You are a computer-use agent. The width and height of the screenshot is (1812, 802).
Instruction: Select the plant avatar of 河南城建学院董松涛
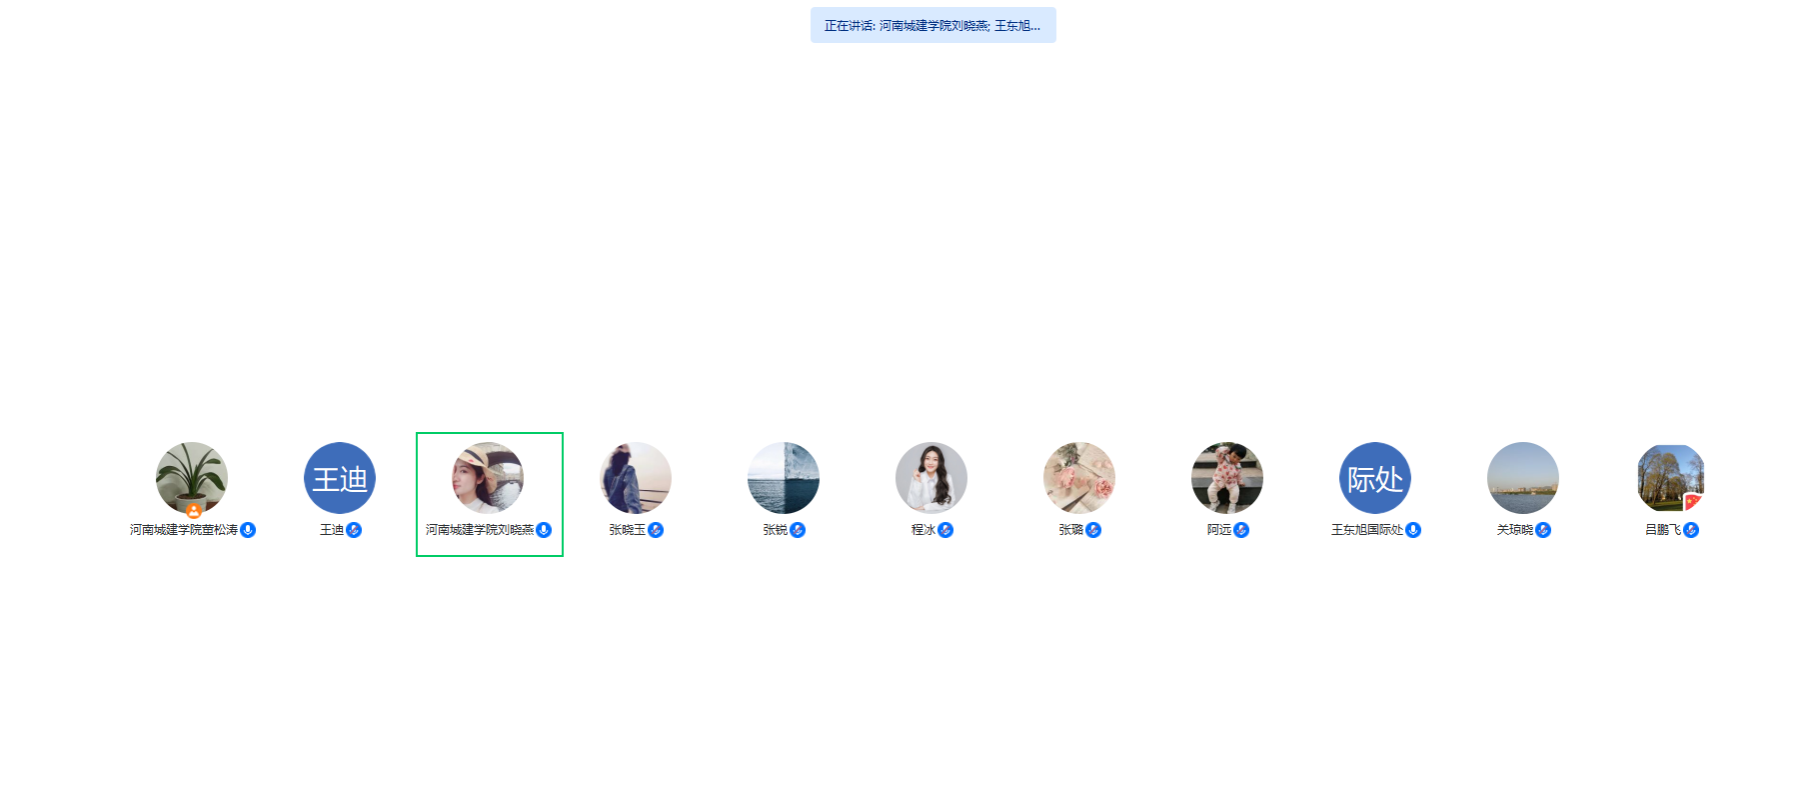[x=192, y=478]
